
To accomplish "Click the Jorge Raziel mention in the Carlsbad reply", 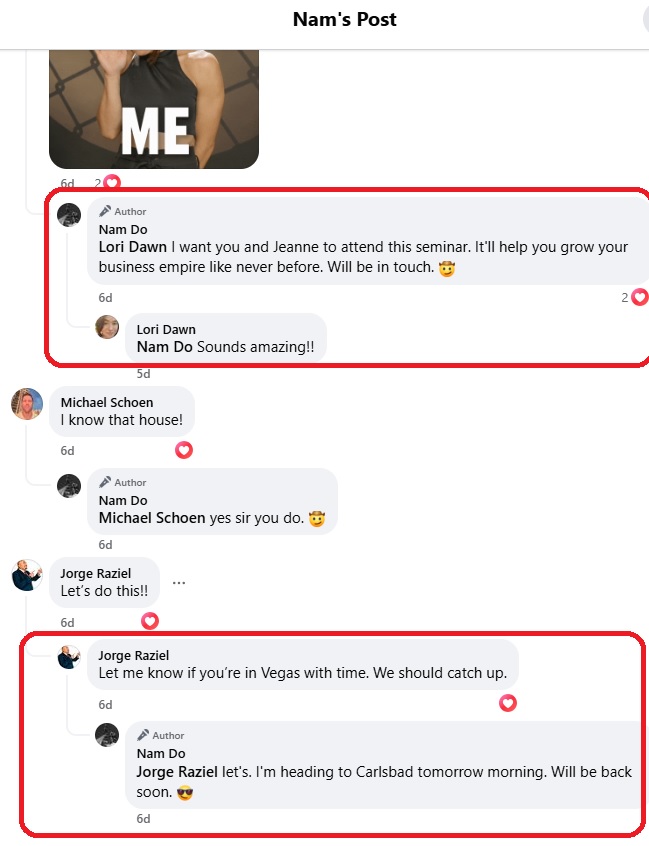I will click(x=177, y=772).
